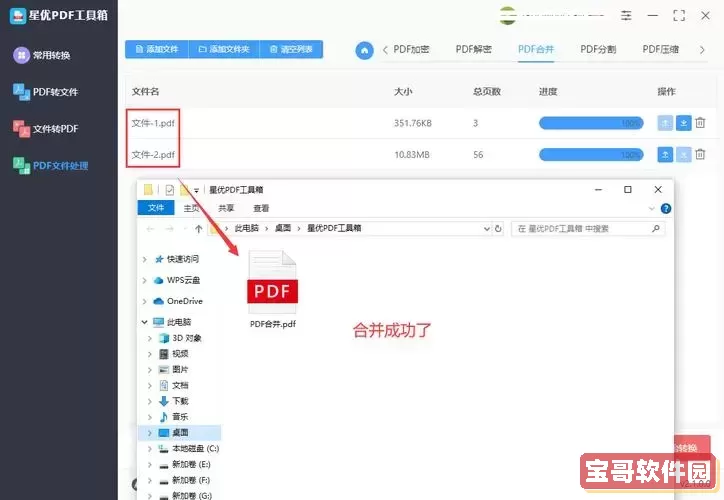Open 共享 tab in Explorer ribbon

coord(226,208)
